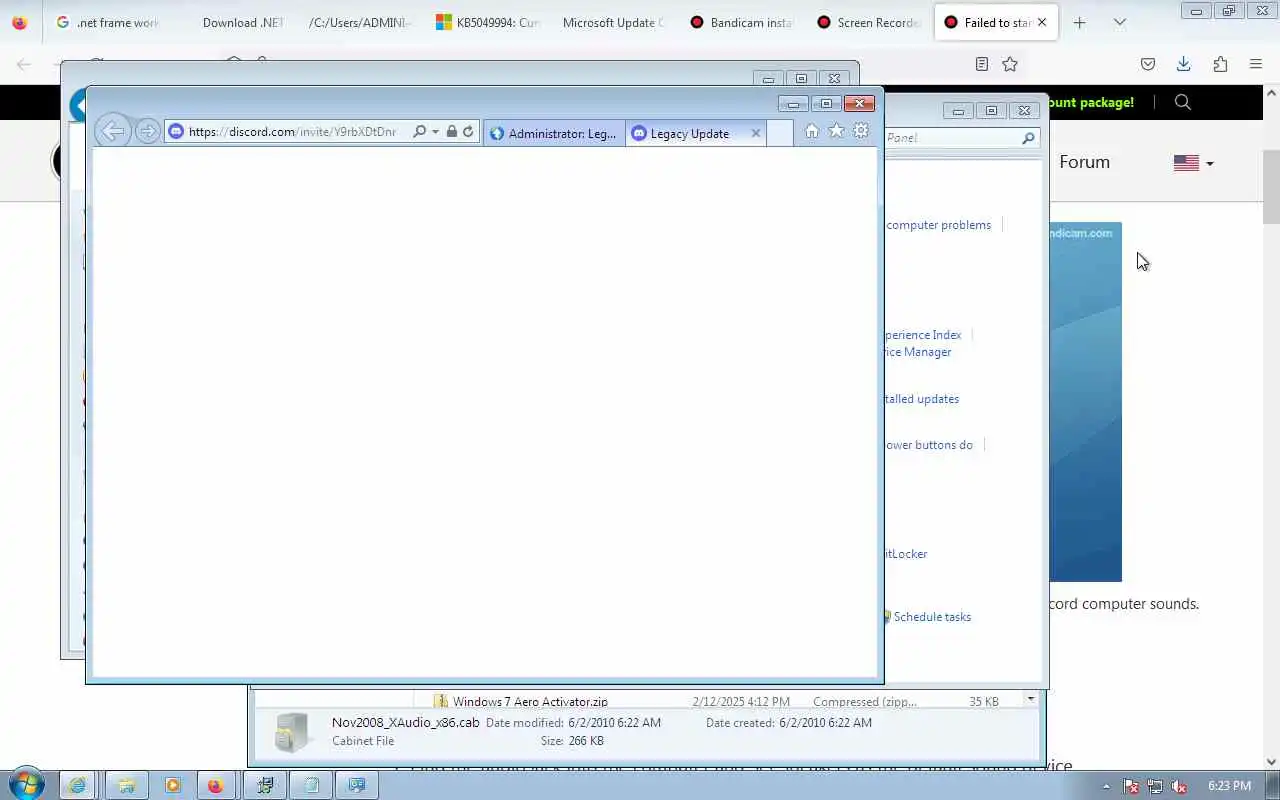Image resolution: width=1280 pixels, height=800 pixels.
Task: View installed updates link in Control Panel
Action: [x=921, y=399]
